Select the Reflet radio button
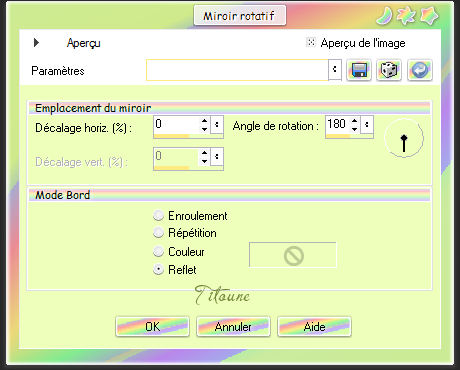The height and width of the screenshot is (370, 460). tap(158, 269)
